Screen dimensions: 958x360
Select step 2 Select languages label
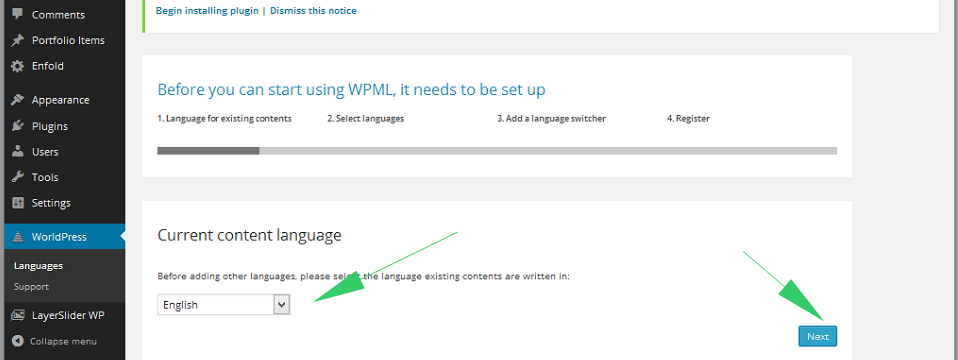click(365, 119)
